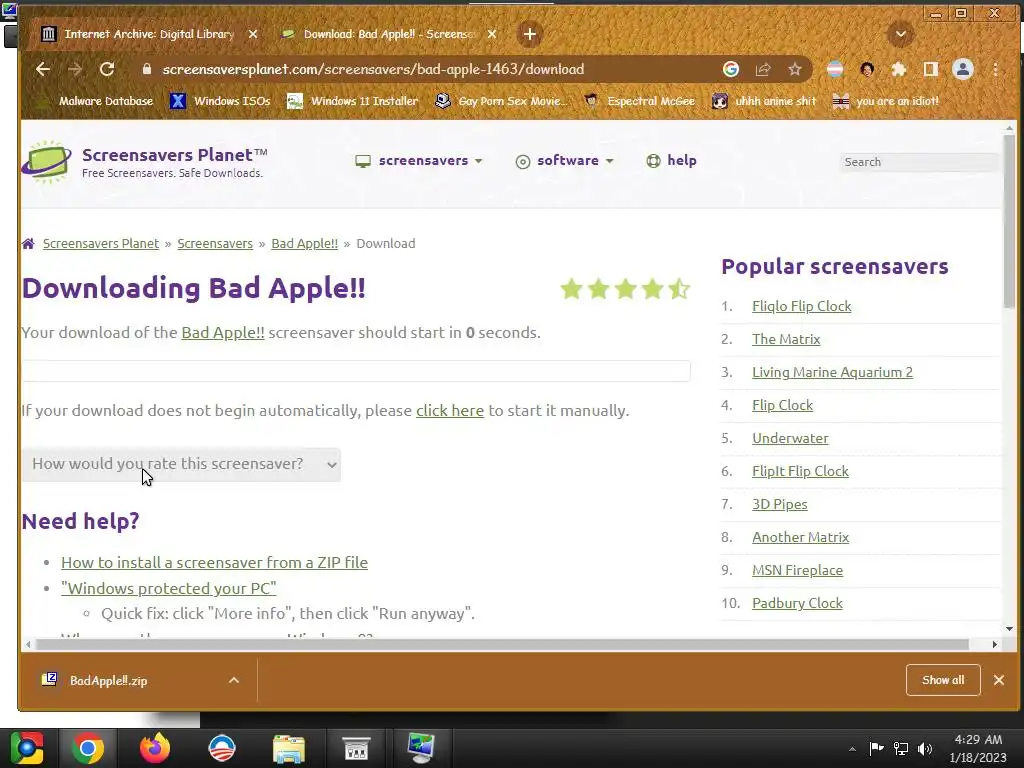1024x768 pixels.
Task: Open the Chrome profile avatar
Action: tap(963, 69)
